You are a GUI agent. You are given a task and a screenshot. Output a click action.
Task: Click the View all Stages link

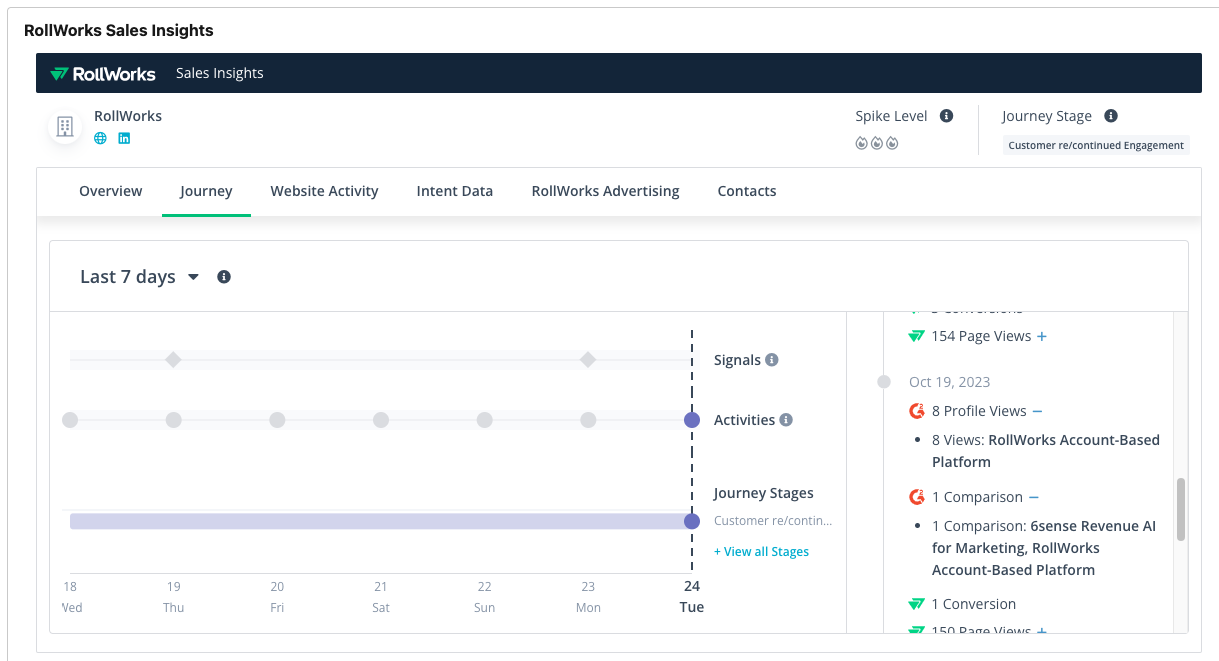tap(761, 552)
